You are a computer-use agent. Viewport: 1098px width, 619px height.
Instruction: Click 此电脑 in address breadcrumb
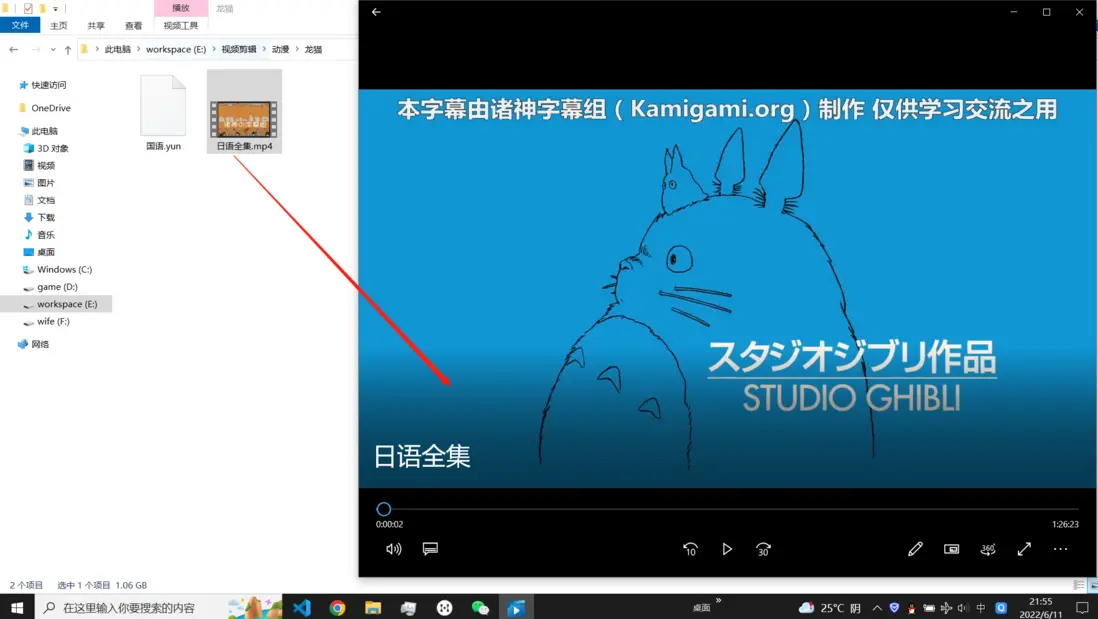tap(118, 49)
